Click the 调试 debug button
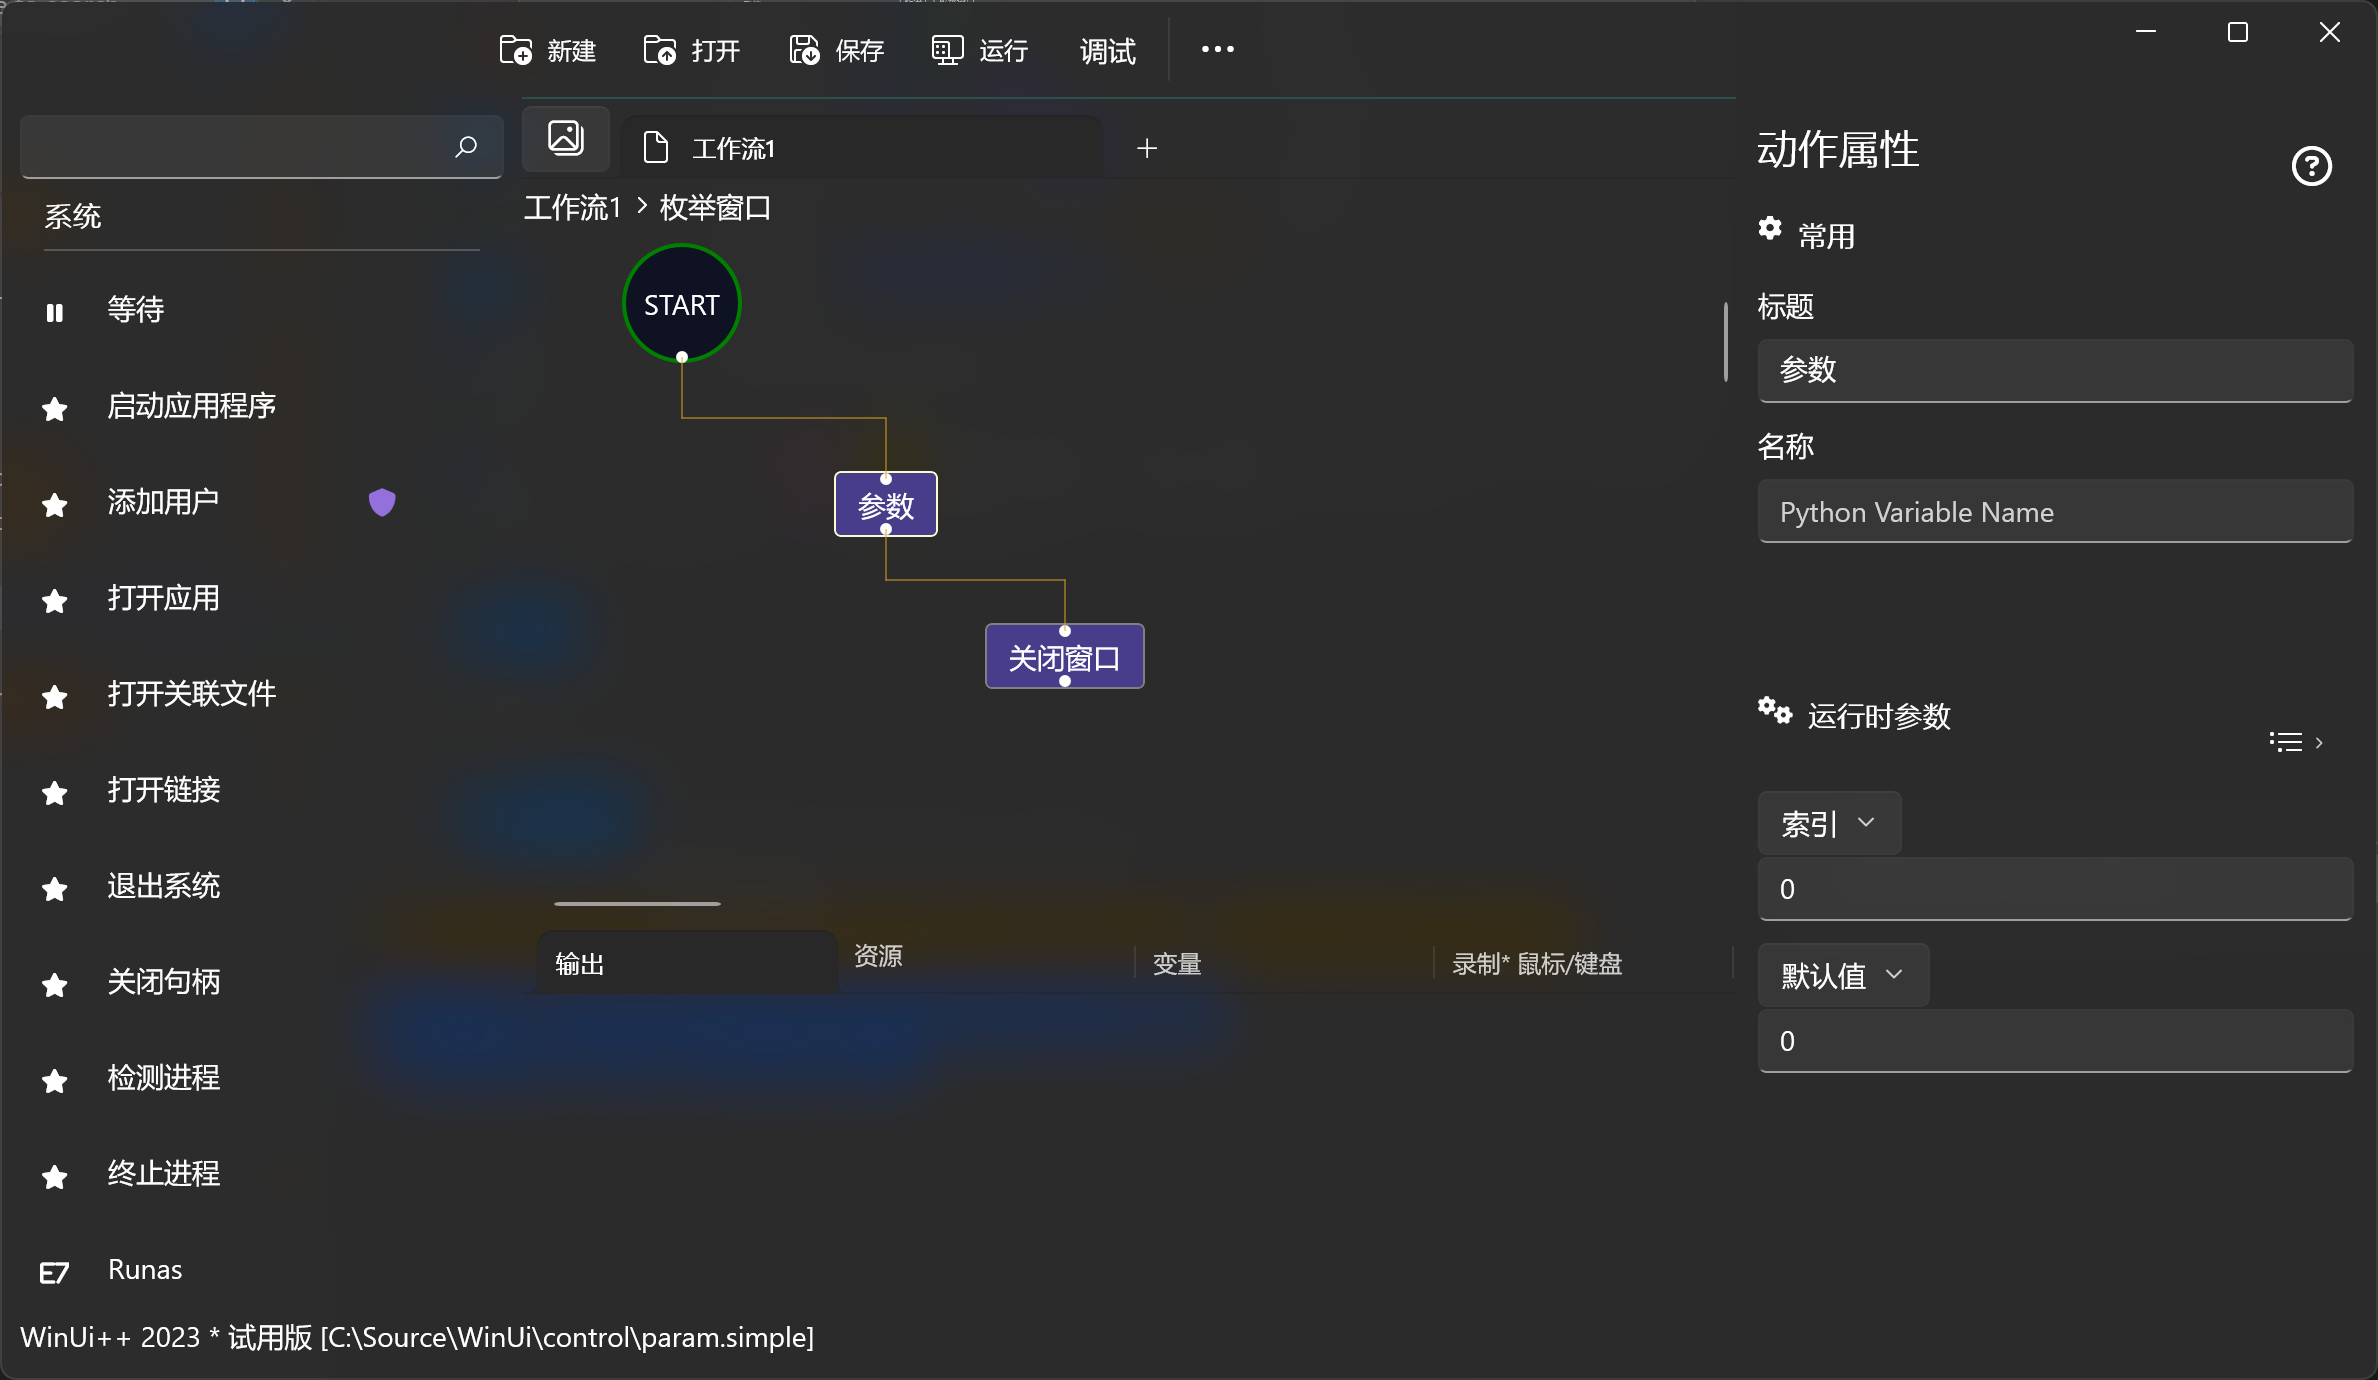 coord(1107,50)
